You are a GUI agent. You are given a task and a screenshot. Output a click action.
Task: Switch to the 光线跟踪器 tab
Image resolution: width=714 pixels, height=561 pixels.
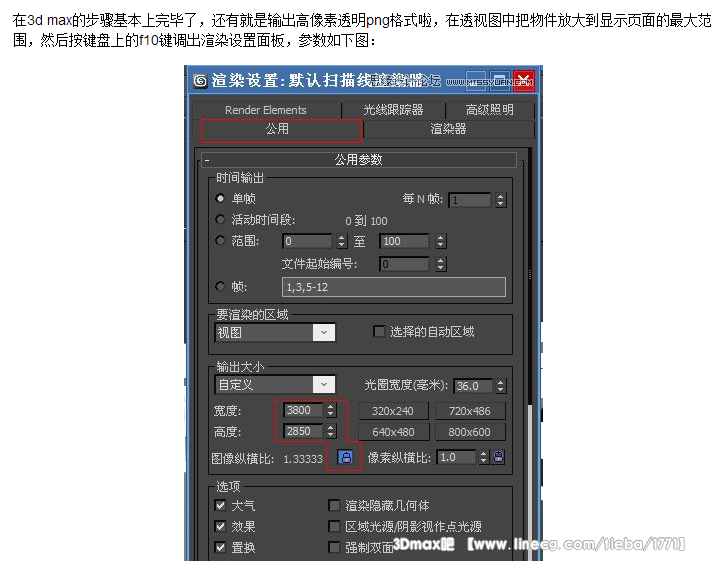[x=393, y=110]
